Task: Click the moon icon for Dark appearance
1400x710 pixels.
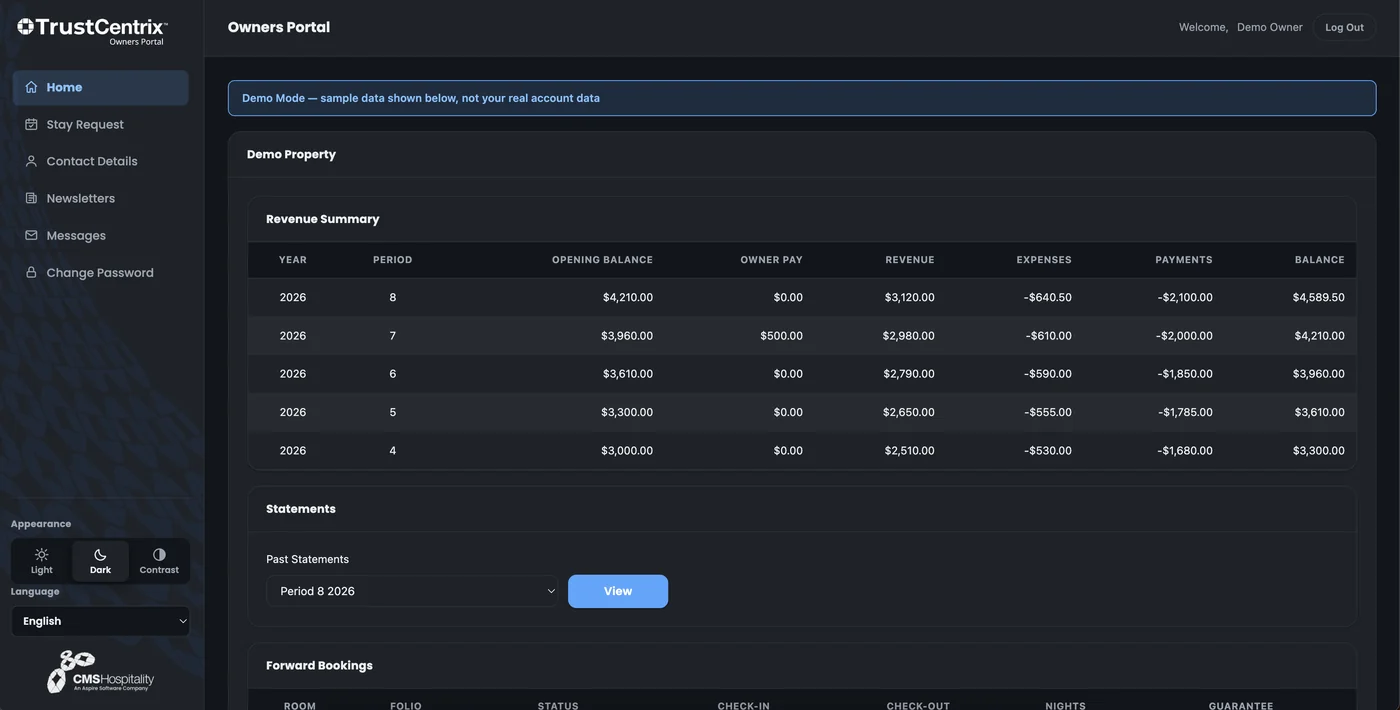Action: (100, 554)
